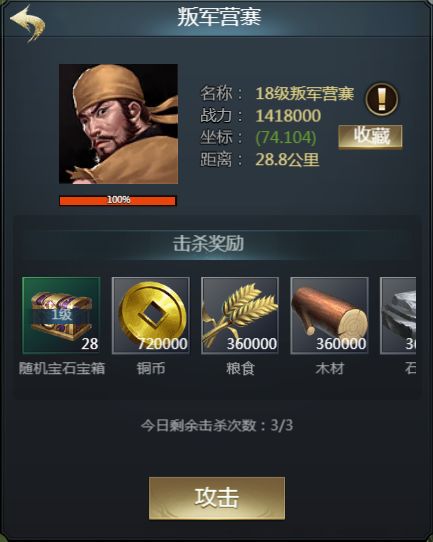Click the 今日剩余击杀次数 3/3 text

pyautogui.click(x=217, y=425)
